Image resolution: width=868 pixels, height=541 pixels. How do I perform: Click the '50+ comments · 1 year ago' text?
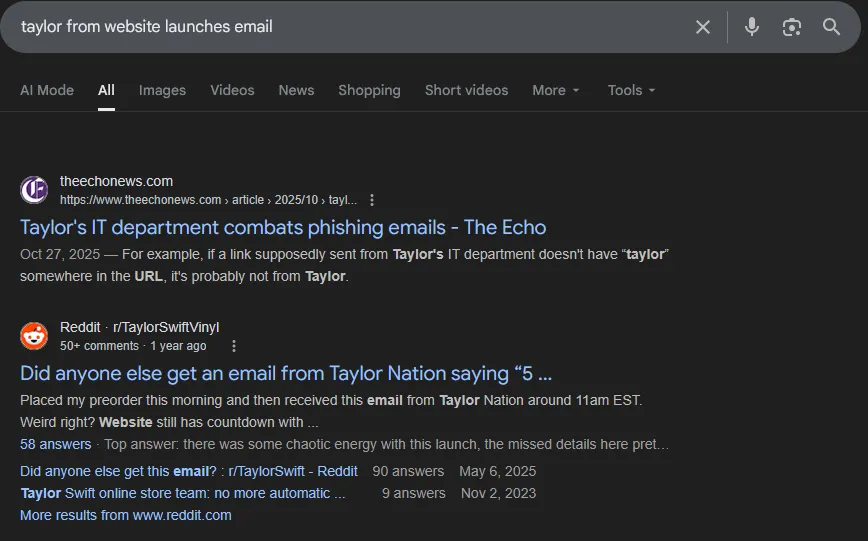tap(133, 346)
